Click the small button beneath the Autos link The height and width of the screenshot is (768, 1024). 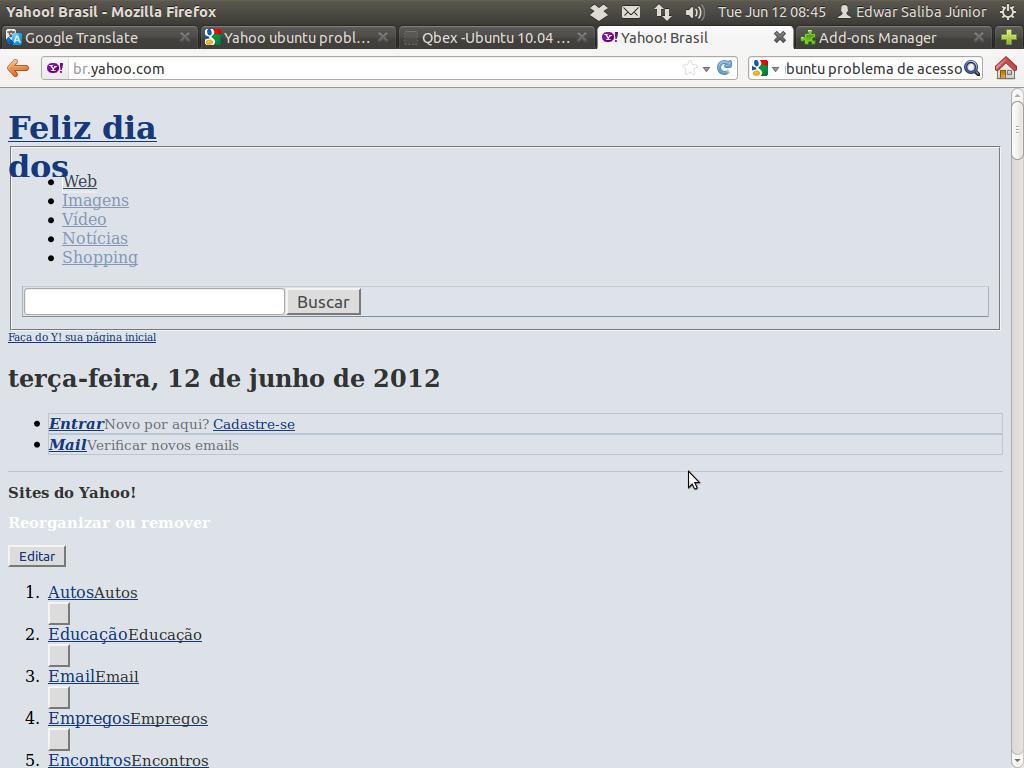pyautogui.click(x=59, y=614)
